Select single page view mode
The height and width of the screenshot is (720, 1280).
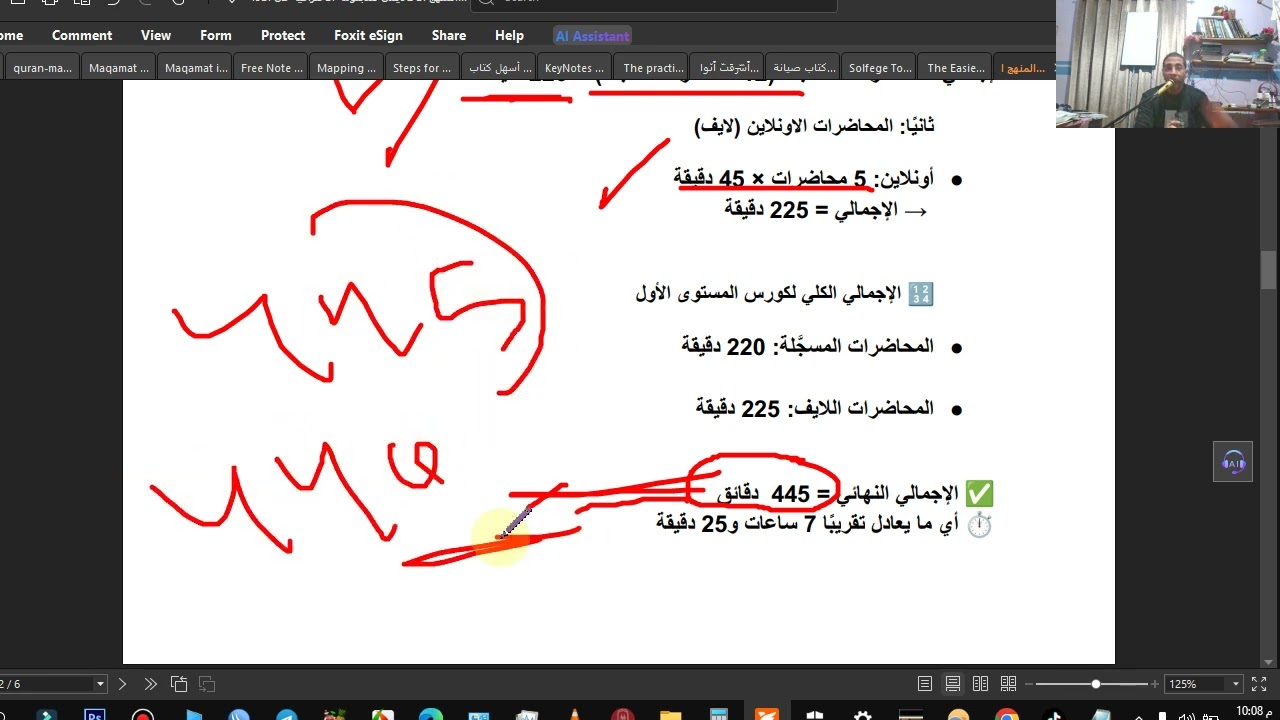[x=925, y=684]
